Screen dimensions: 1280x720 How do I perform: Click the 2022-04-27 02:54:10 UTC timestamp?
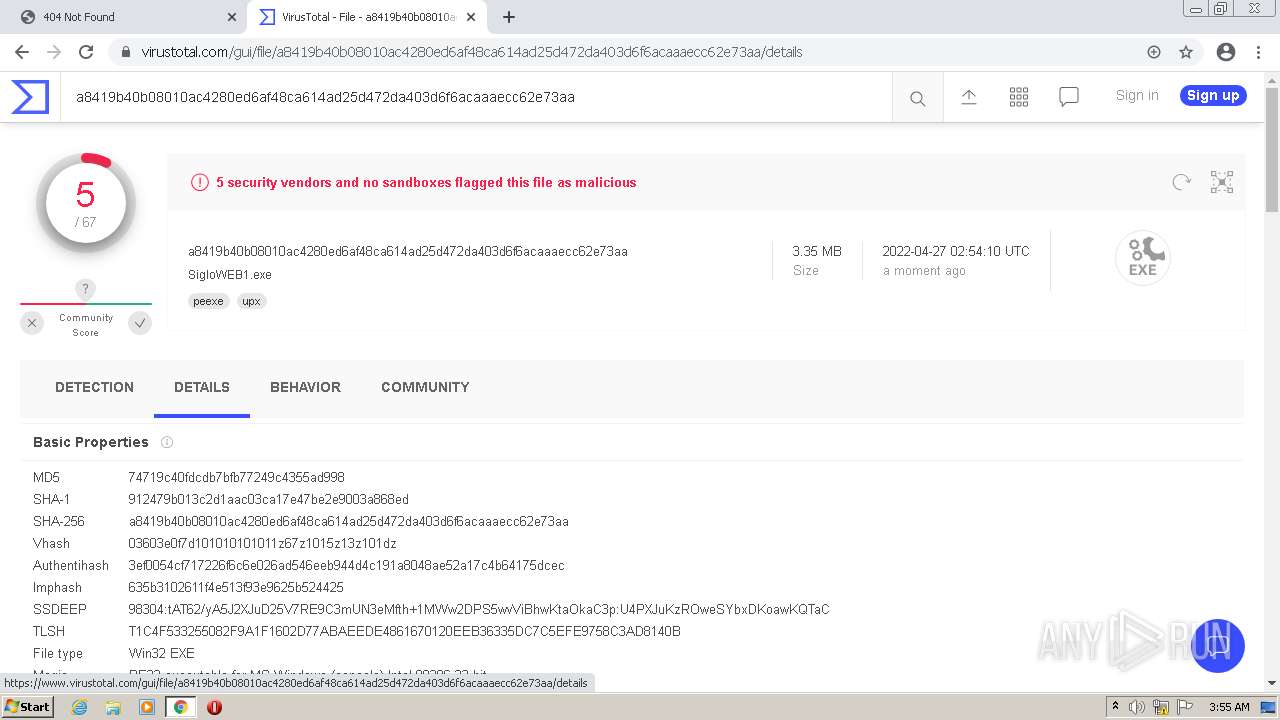955,251
